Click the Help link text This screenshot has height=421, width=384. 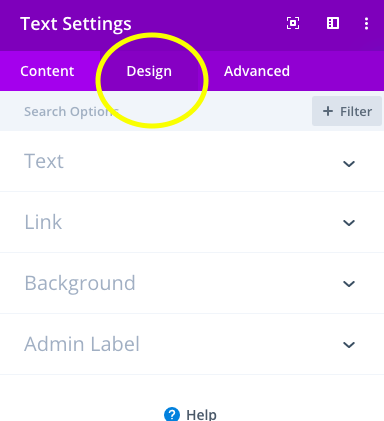(201, 415)
